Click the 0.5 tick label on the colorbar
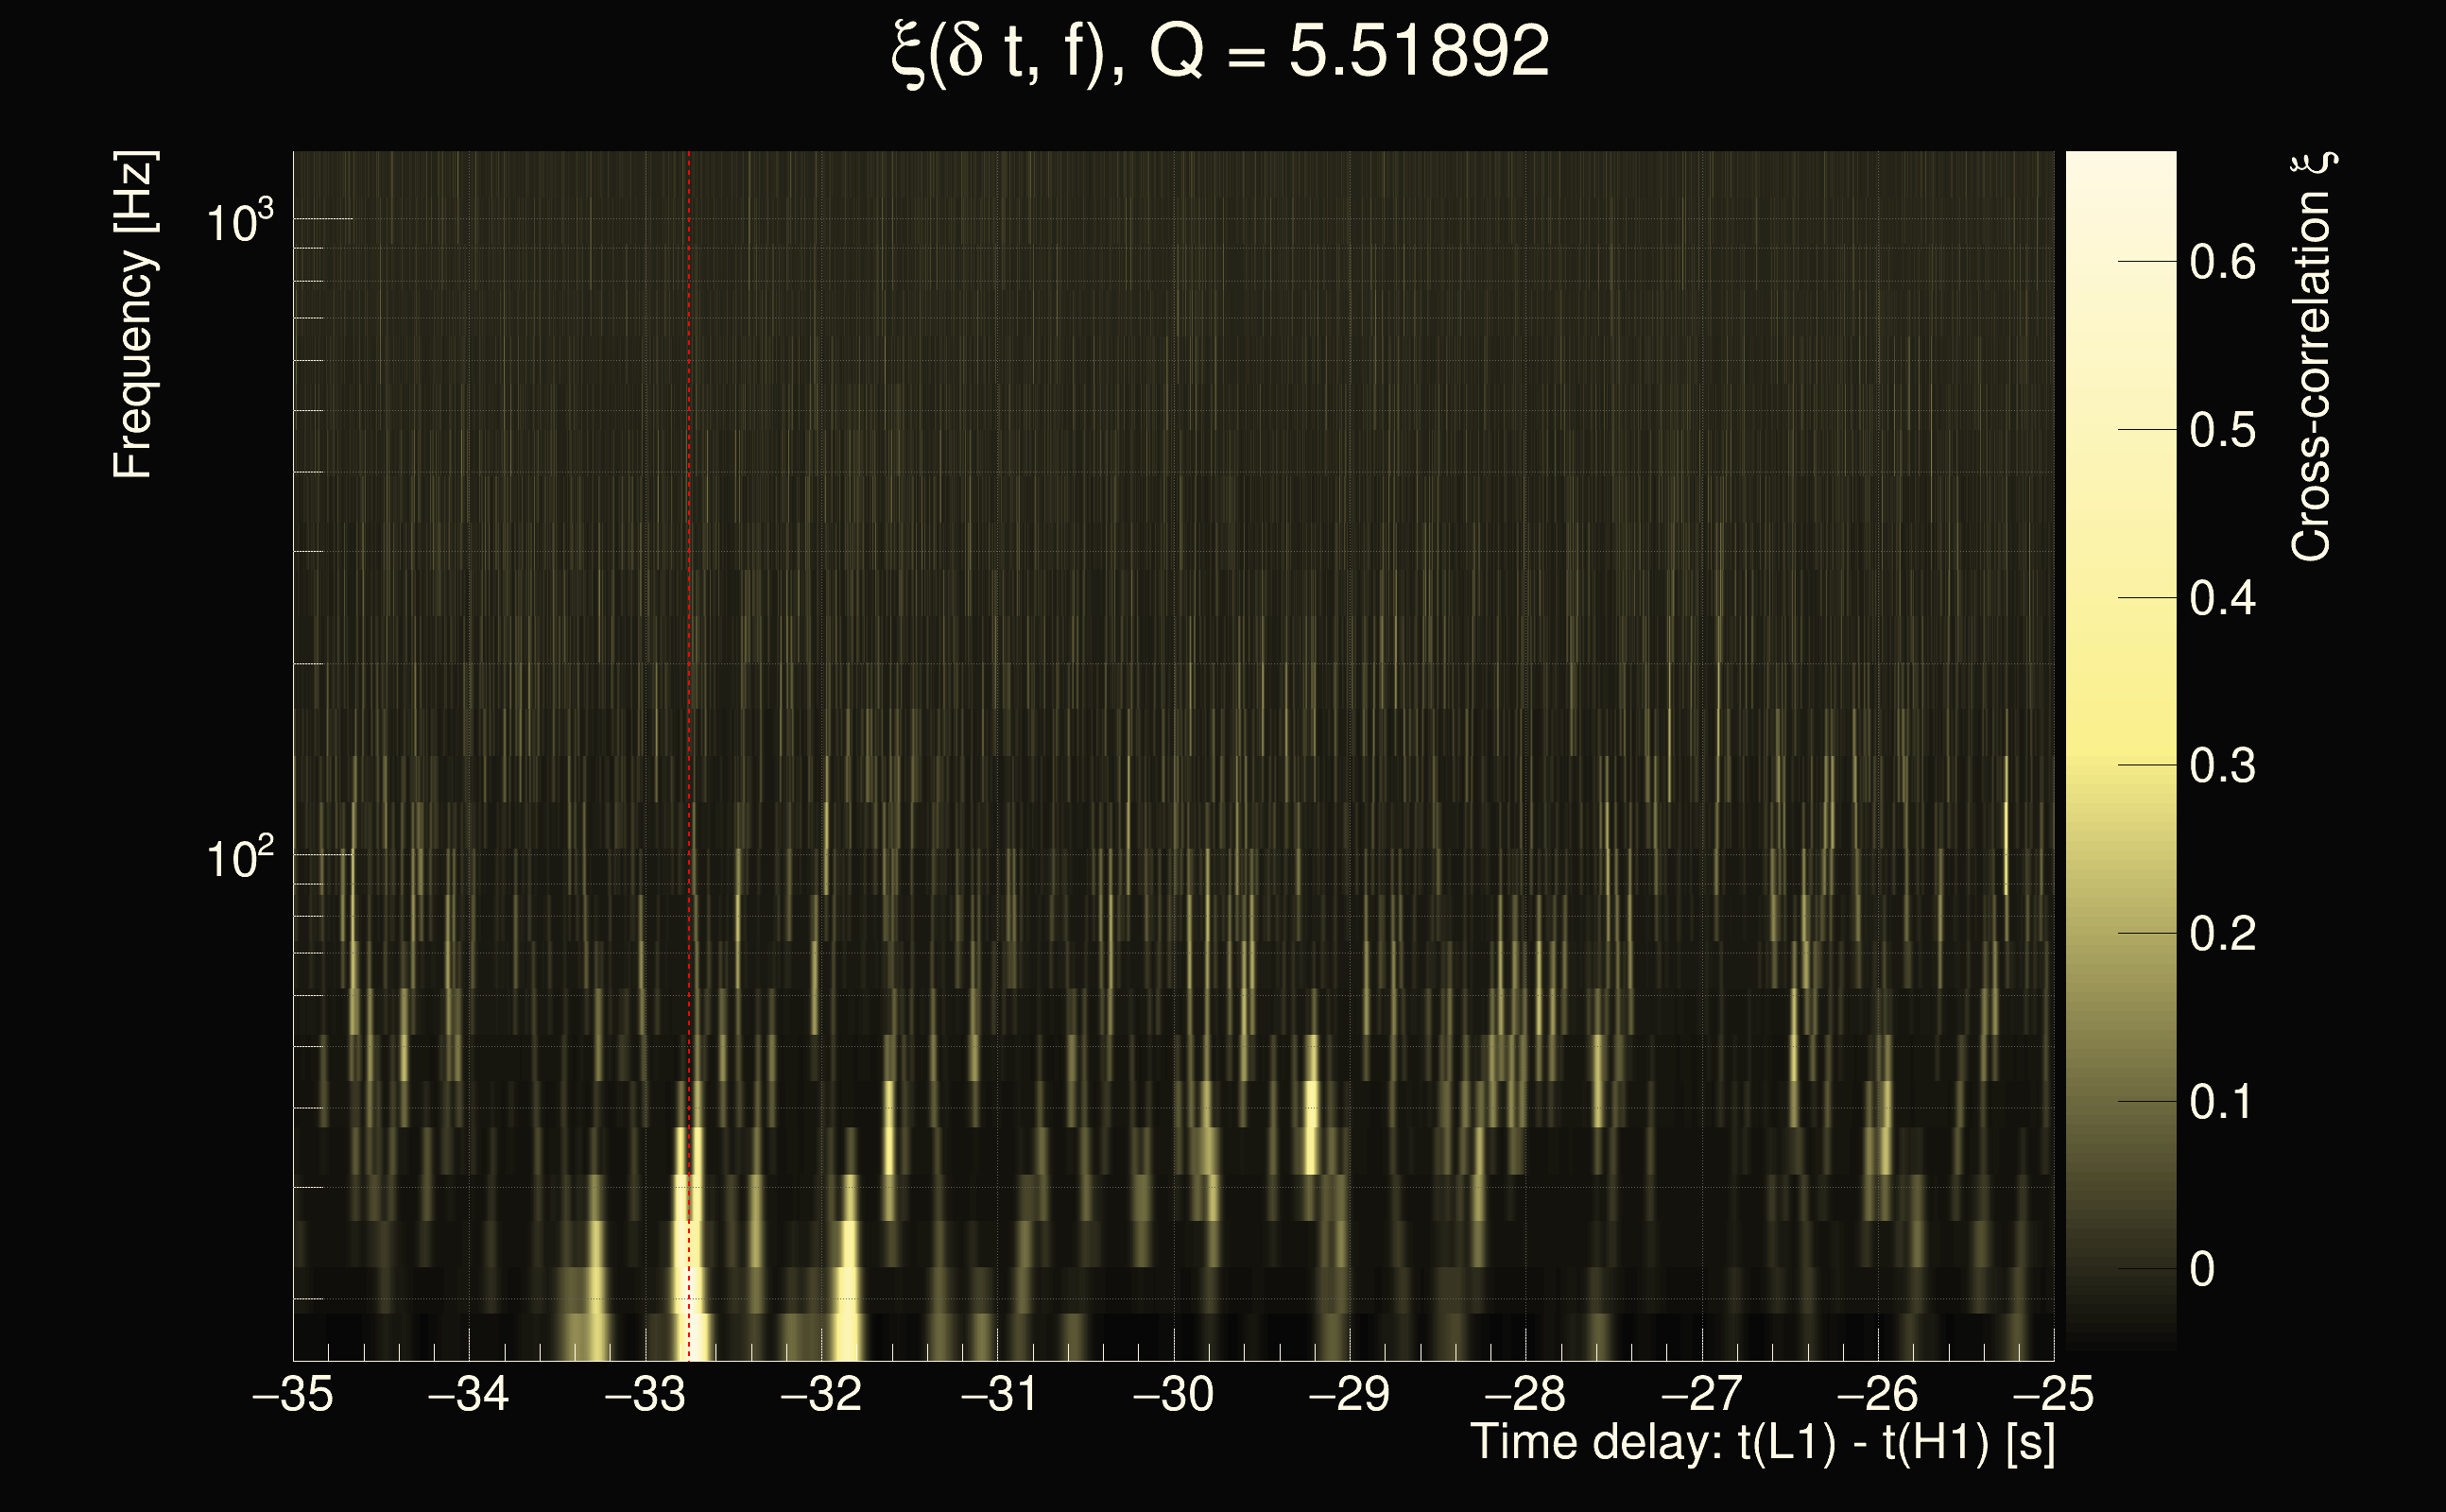This screenshot has height=1512, width=2446. [x=2222, y=431]
